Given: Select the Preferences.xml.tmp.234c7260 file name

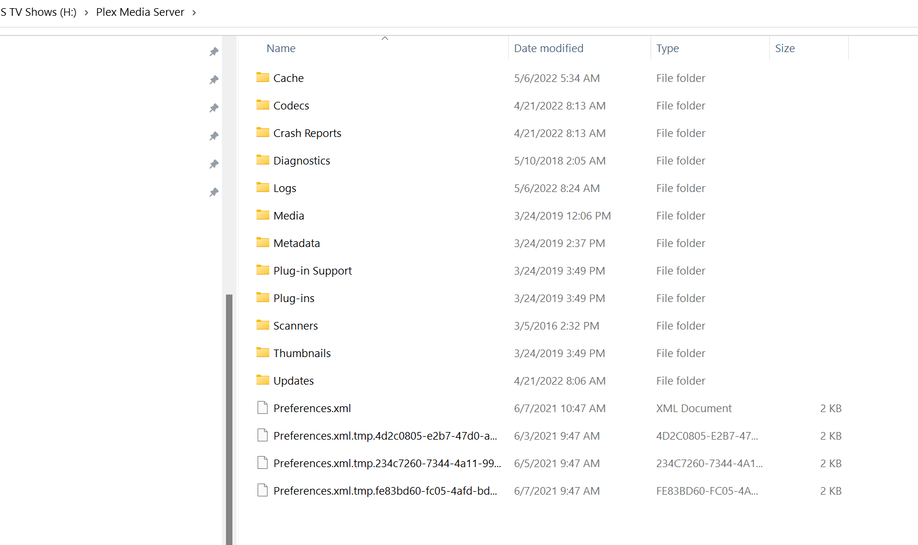Looking at the screenshot, I should (x=387, y=463).
